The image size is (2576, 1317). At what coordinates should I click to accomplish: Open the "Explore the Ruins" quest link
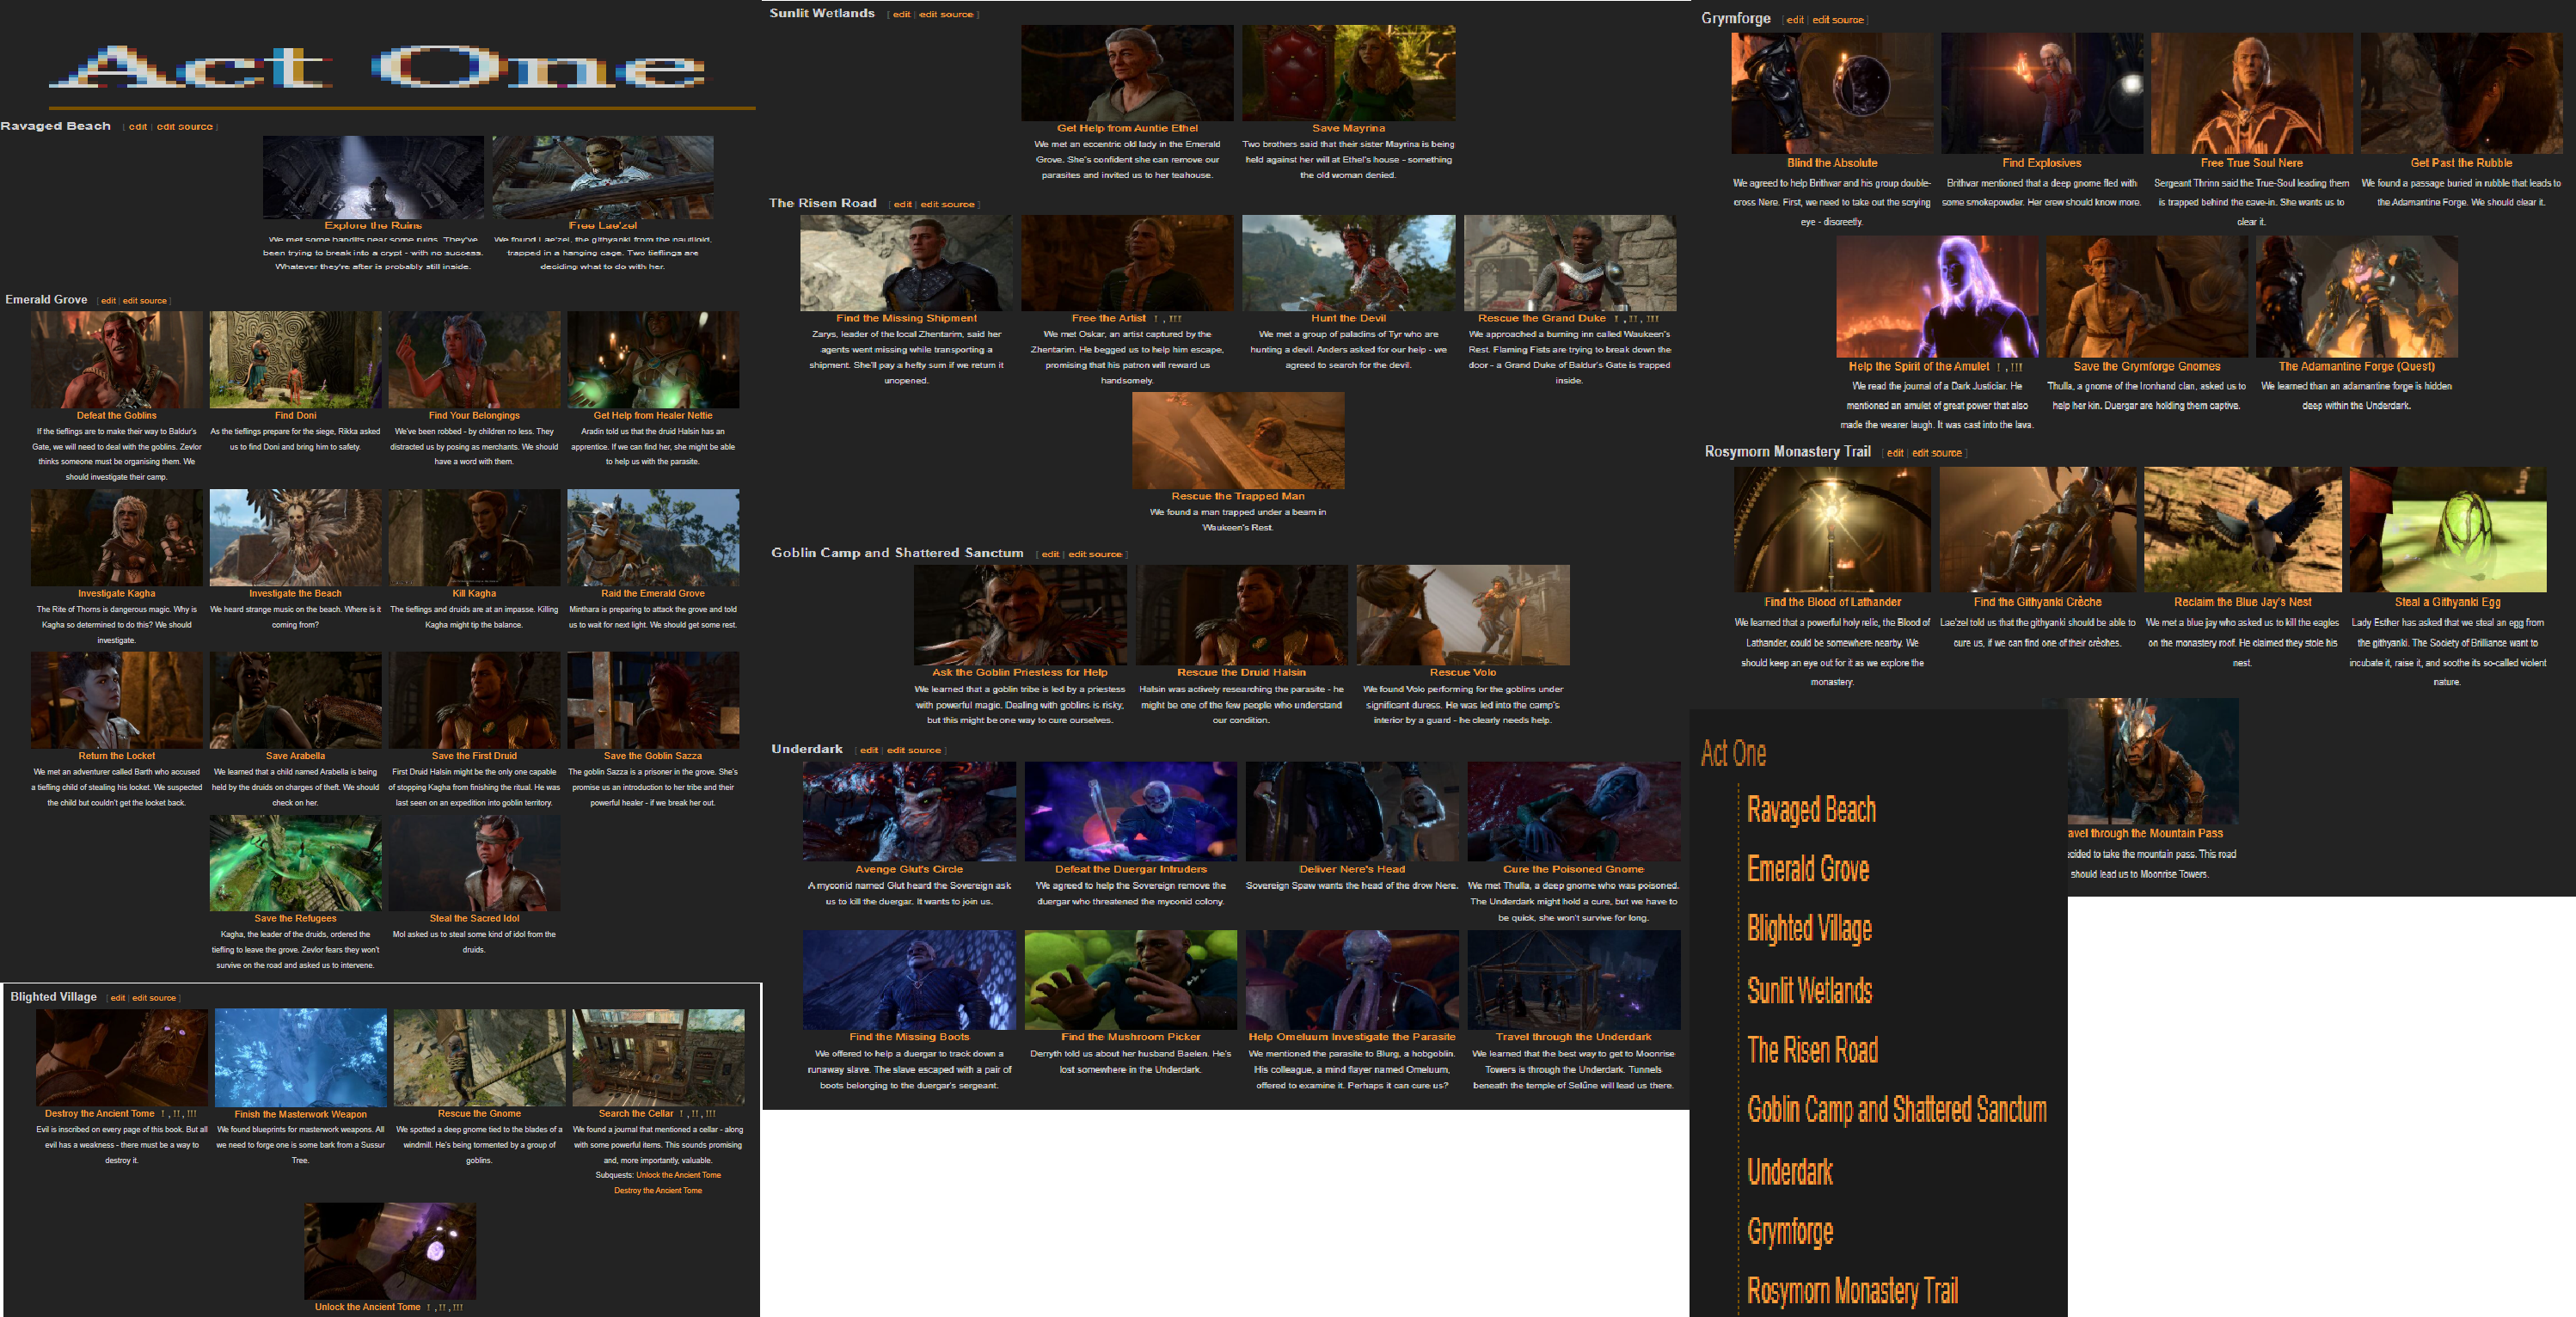(x=373, y=225)
